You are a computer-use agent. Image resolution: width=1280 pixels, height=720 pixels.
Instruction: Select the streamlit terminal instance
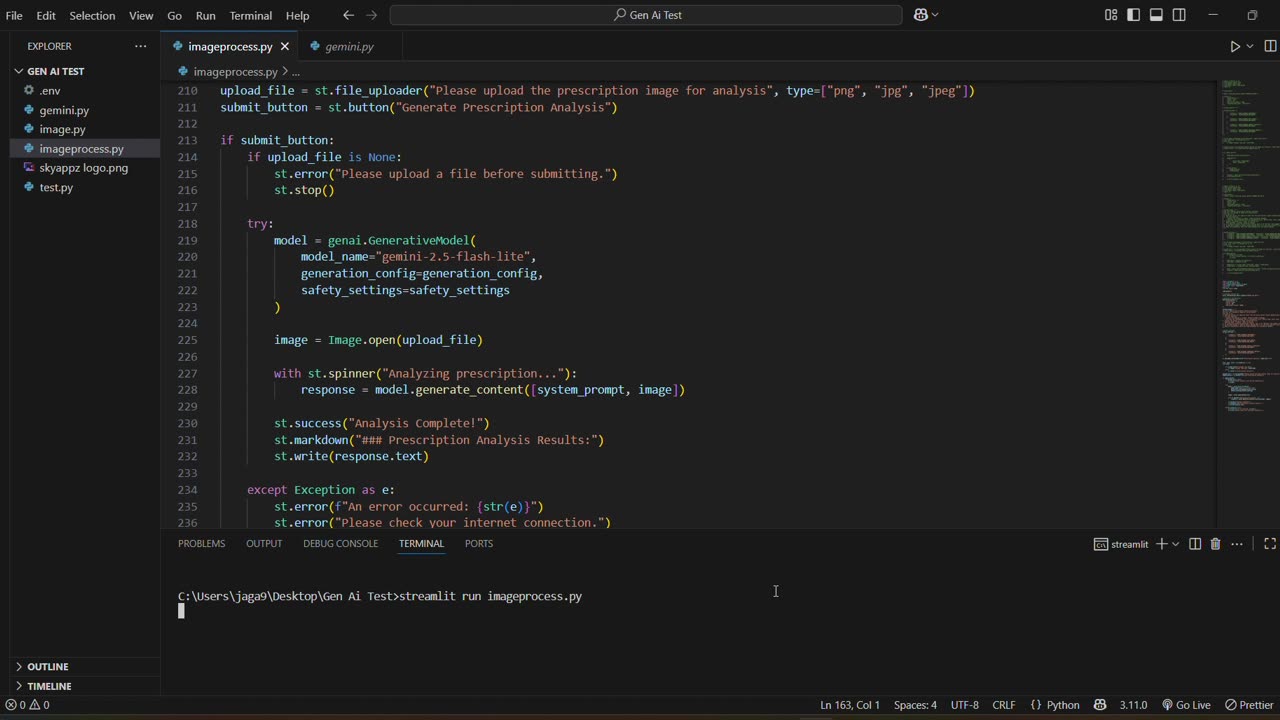(1121, 544)
